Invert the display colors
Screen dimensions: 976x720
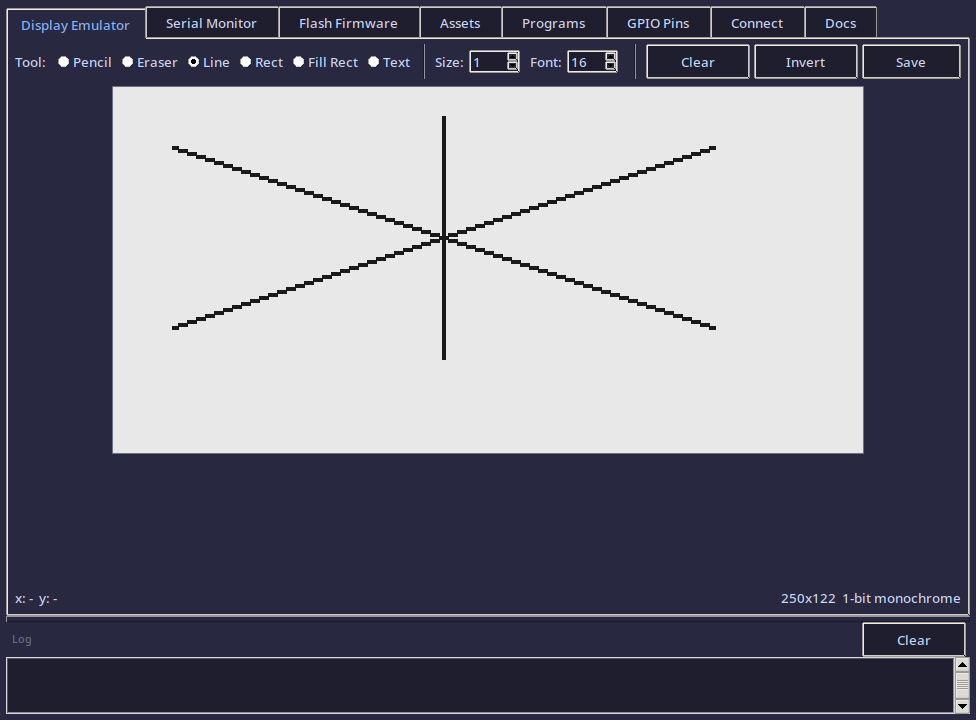click(805, 61)
